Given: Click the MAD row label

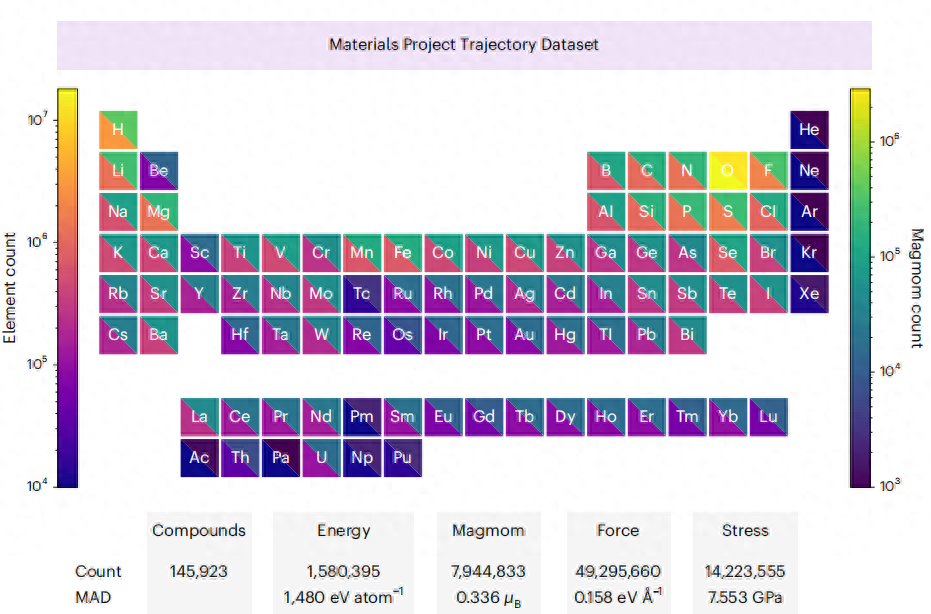Looking at the screenshot, I should click(x=93, y=597).
